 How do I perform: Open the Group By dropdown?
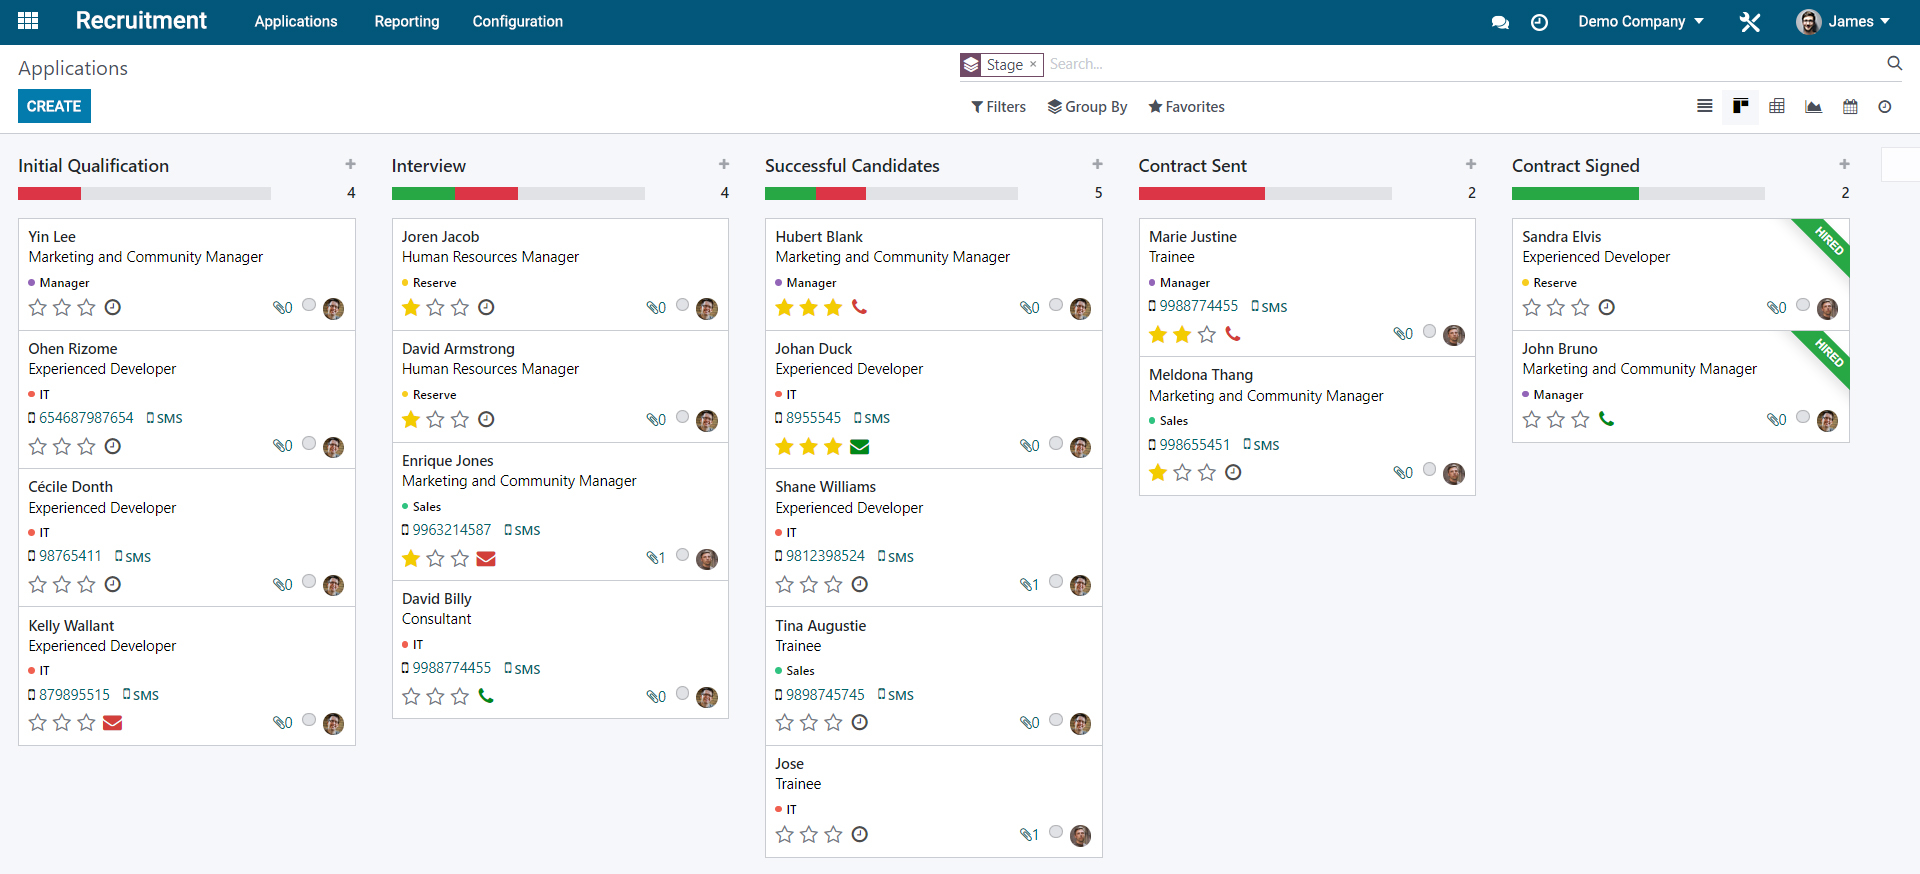click(1087, 107)
